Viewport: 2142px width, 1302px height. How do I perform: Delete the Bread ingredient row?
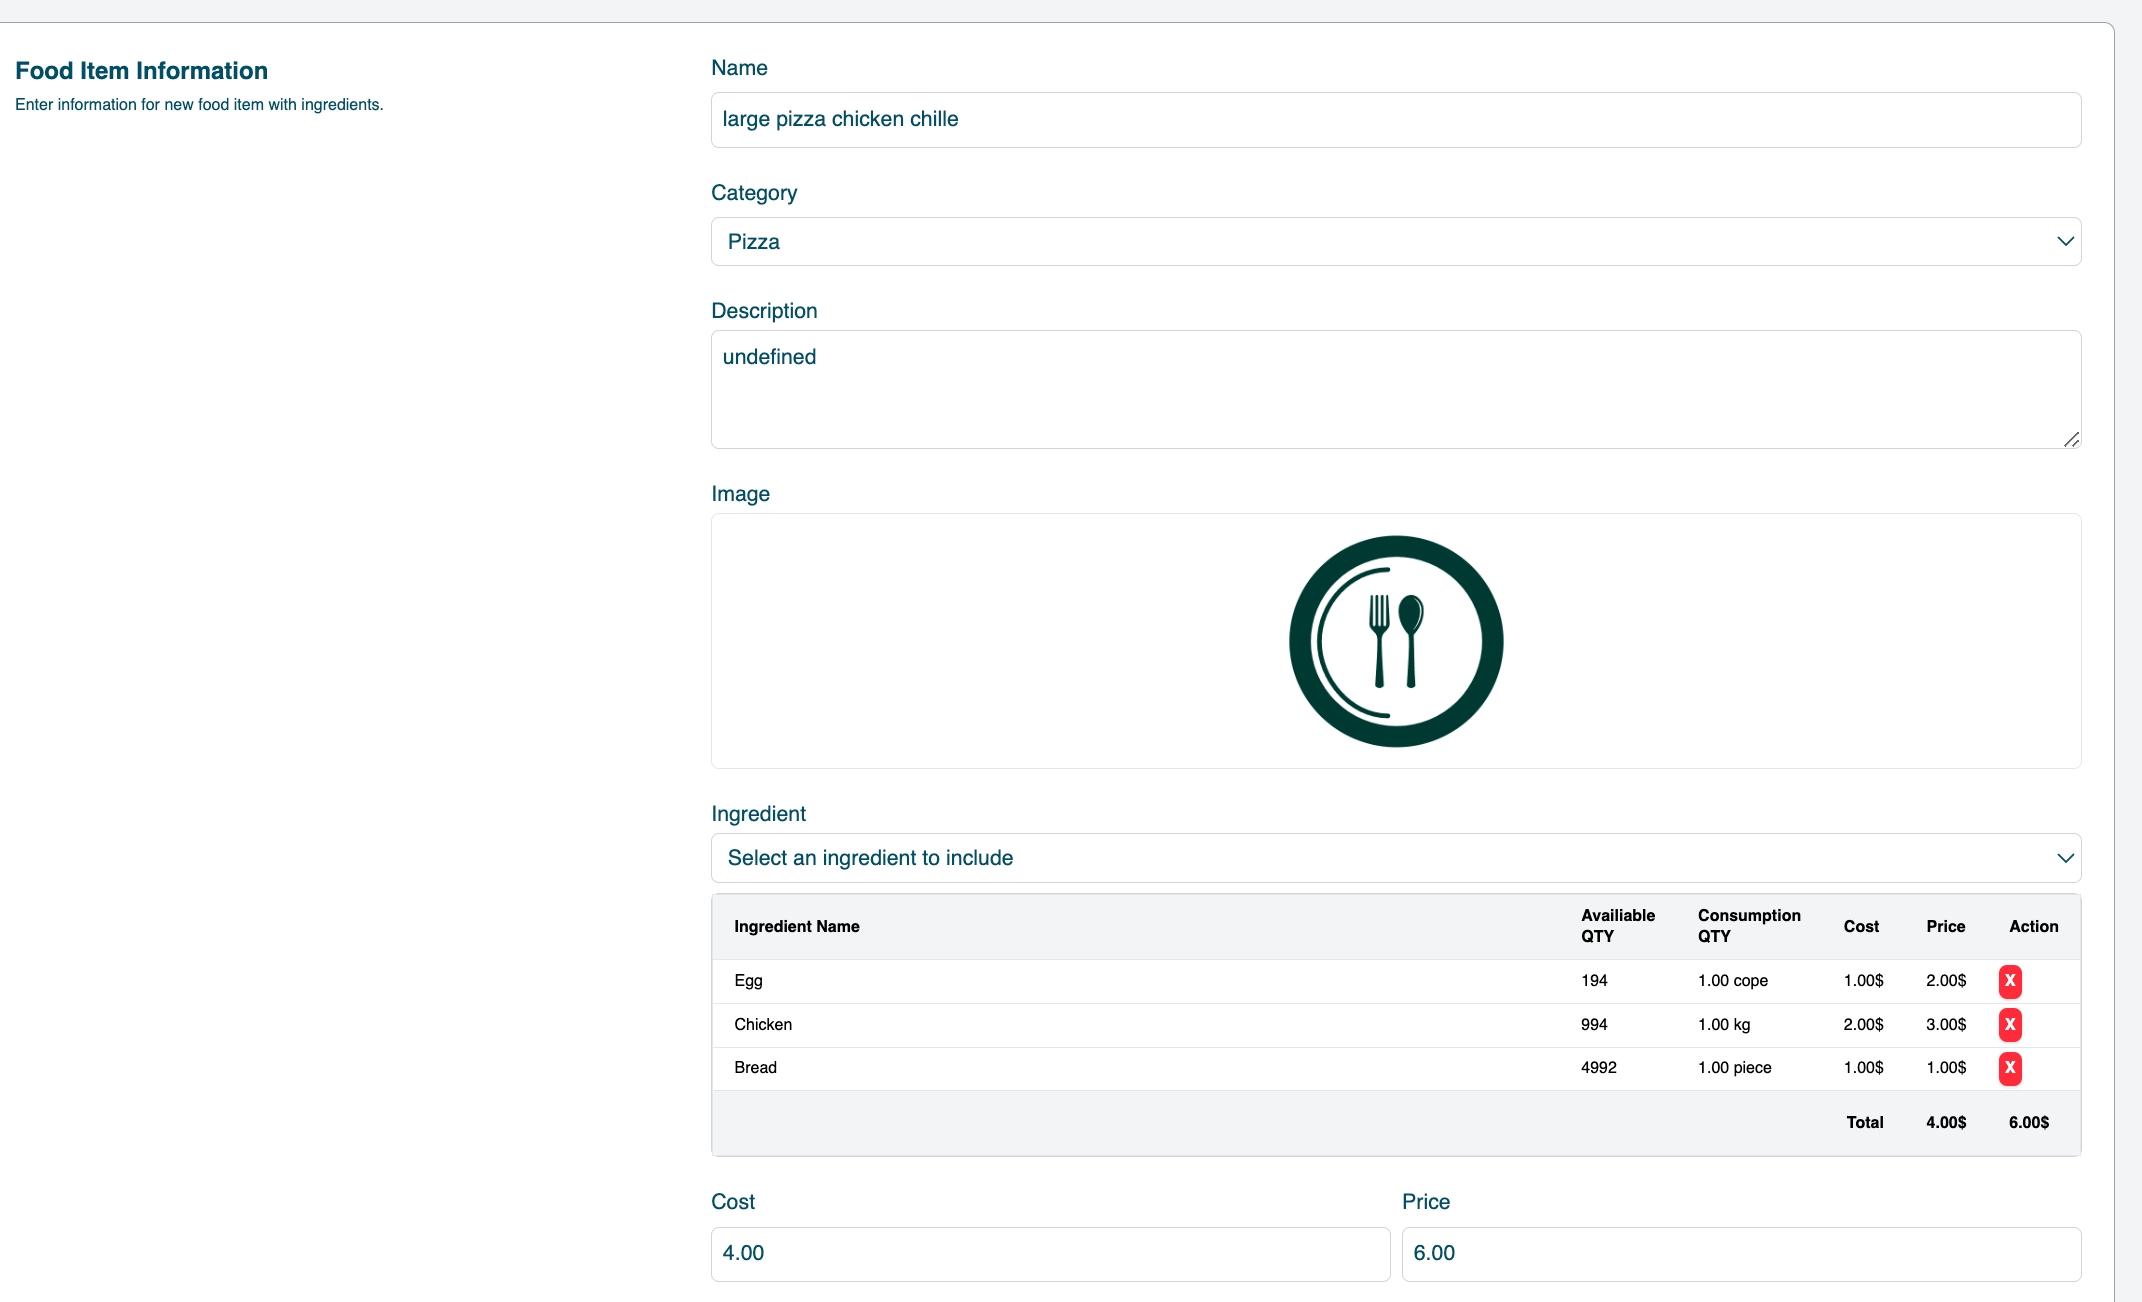[2009, 1068]
